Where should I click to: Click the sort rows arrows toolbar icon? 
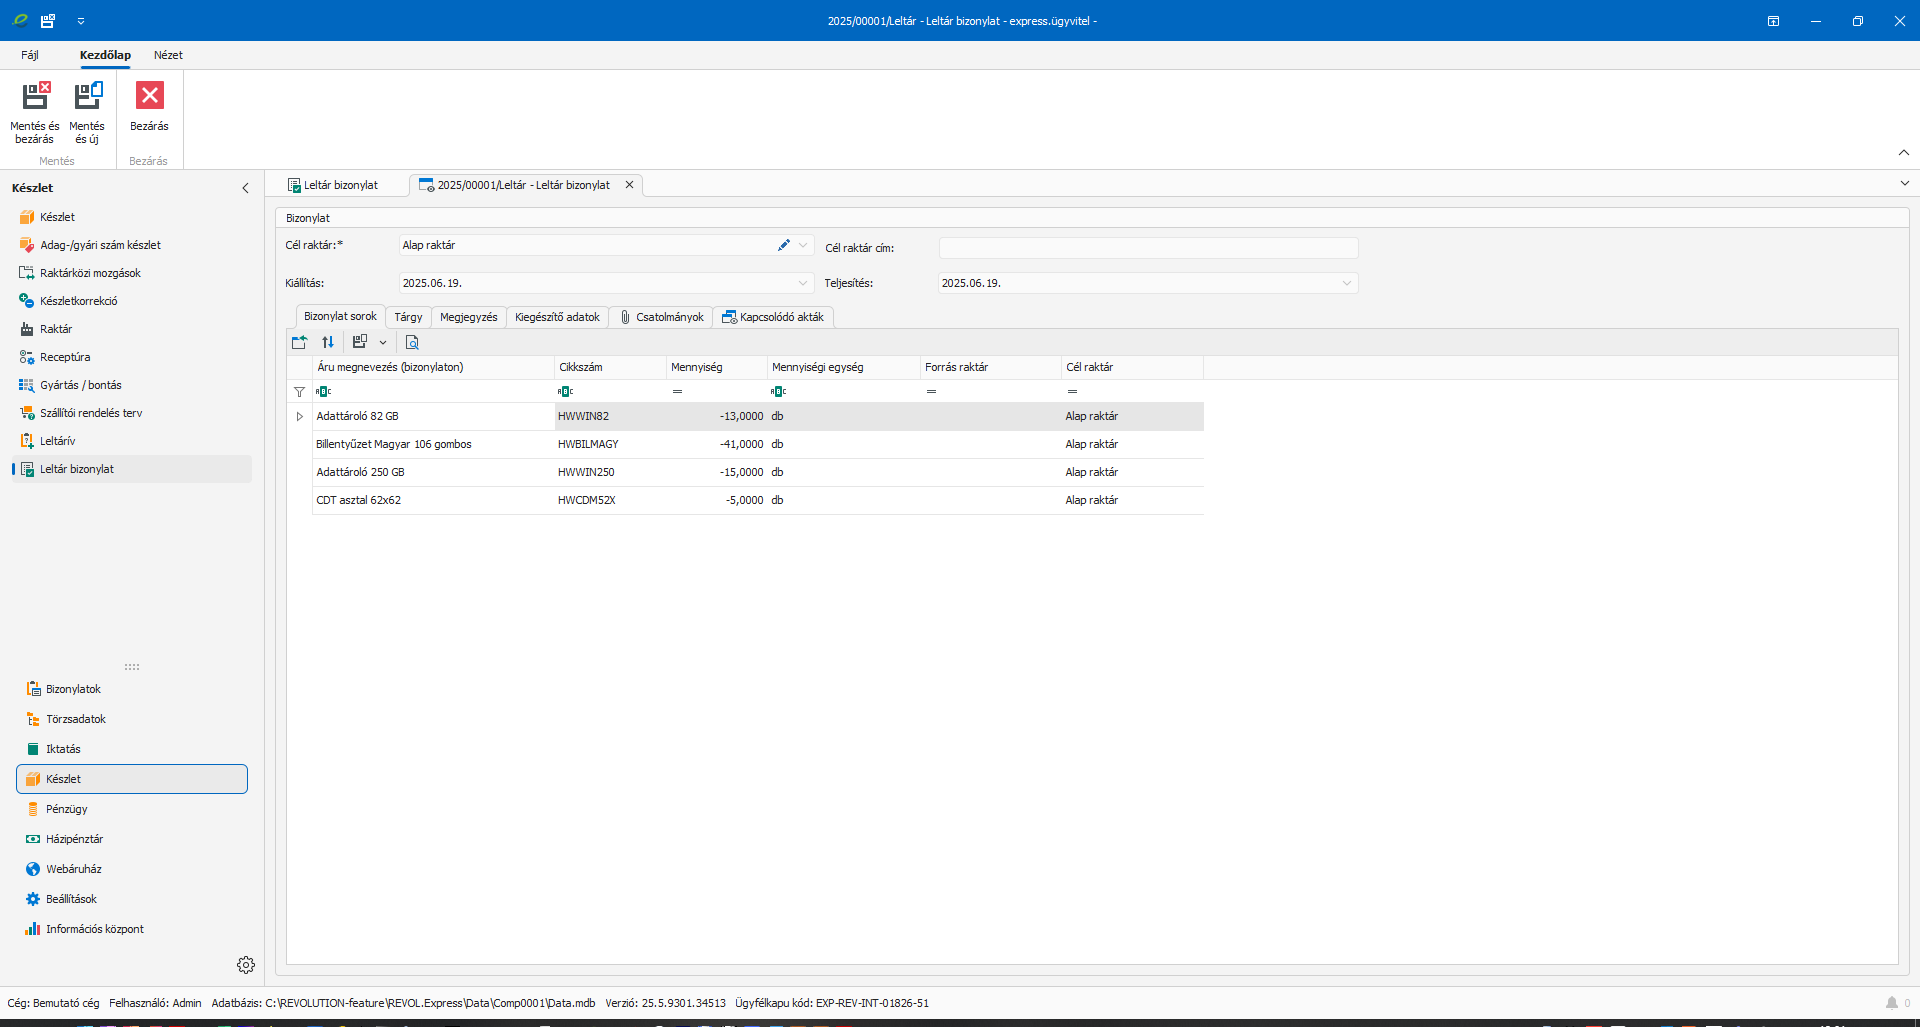click(x=328, y=342)
